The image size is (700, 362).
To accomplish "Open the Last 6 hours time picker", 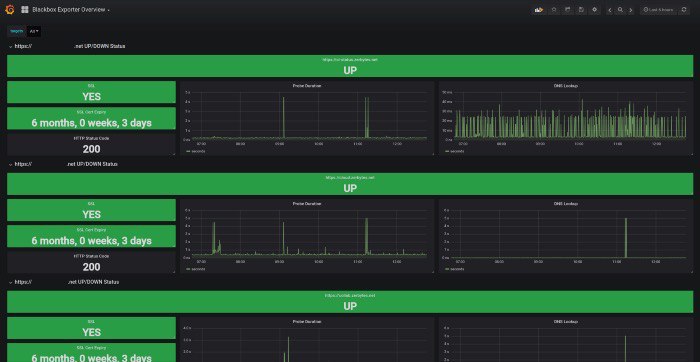I will tap(658, 10).
